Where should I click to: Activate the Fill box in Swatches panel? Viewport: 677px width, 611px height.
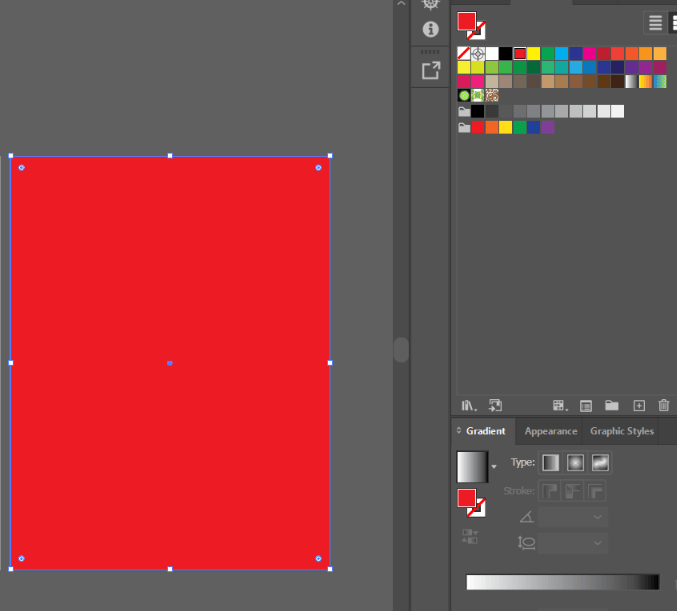click(x=467, y=21)
